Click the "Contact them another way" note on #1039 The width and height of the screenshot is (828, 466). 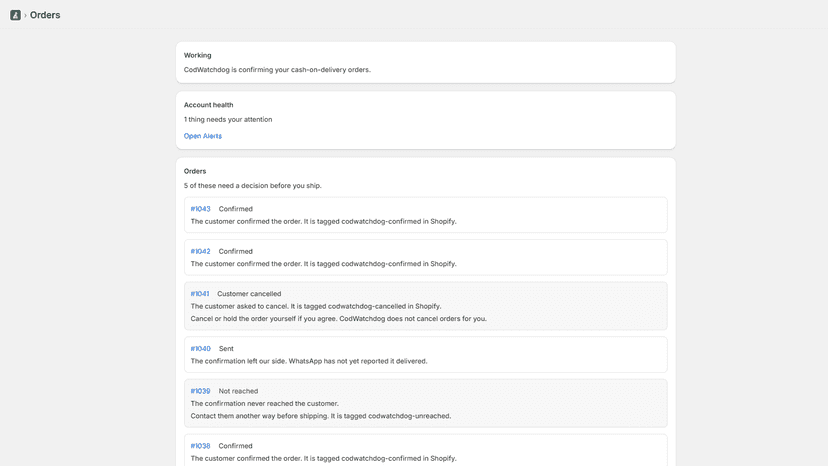coord(321,416)
